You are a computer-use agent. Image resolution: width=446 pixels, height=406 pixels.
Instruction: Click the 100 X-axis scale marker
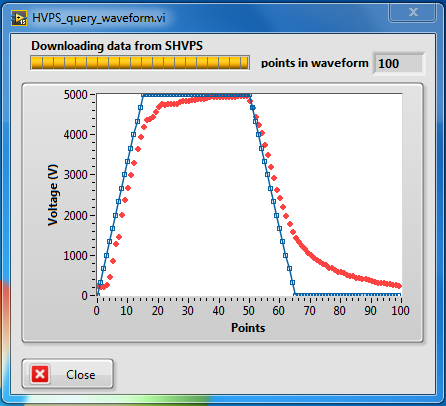click(400, 311)
